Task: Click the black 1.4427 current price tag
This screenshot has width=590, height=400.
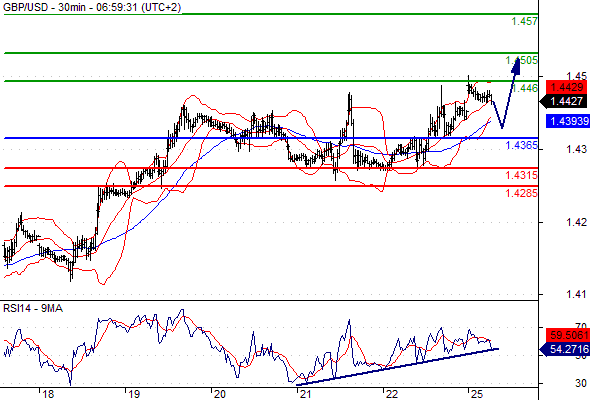Action: point(564,101)
